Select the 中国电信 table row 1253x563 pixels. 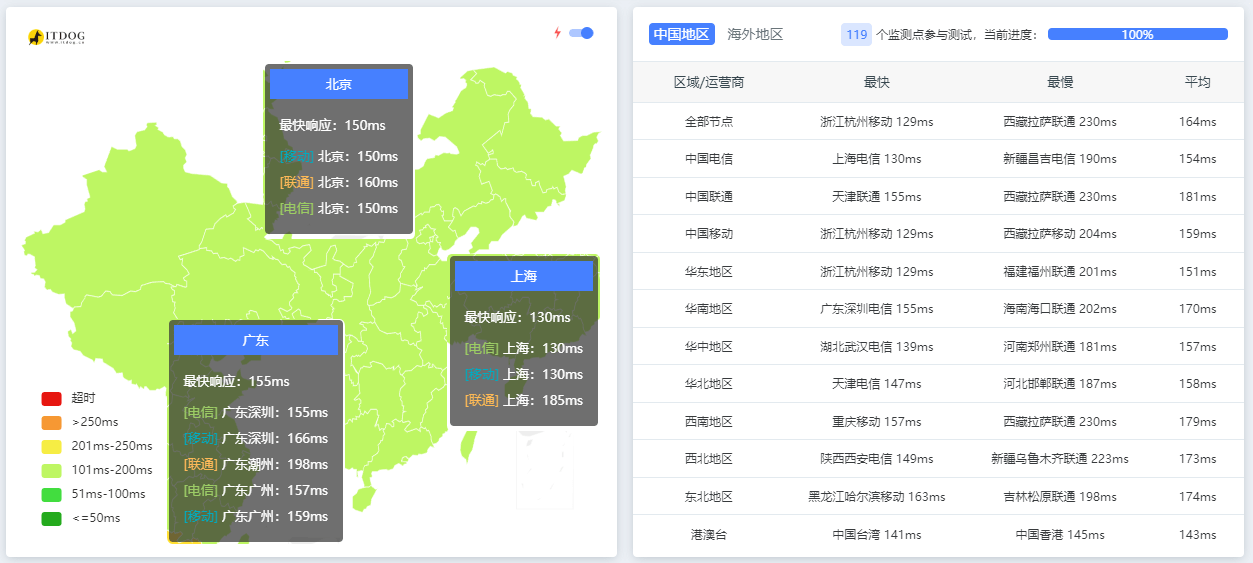(x=938, y=159)
